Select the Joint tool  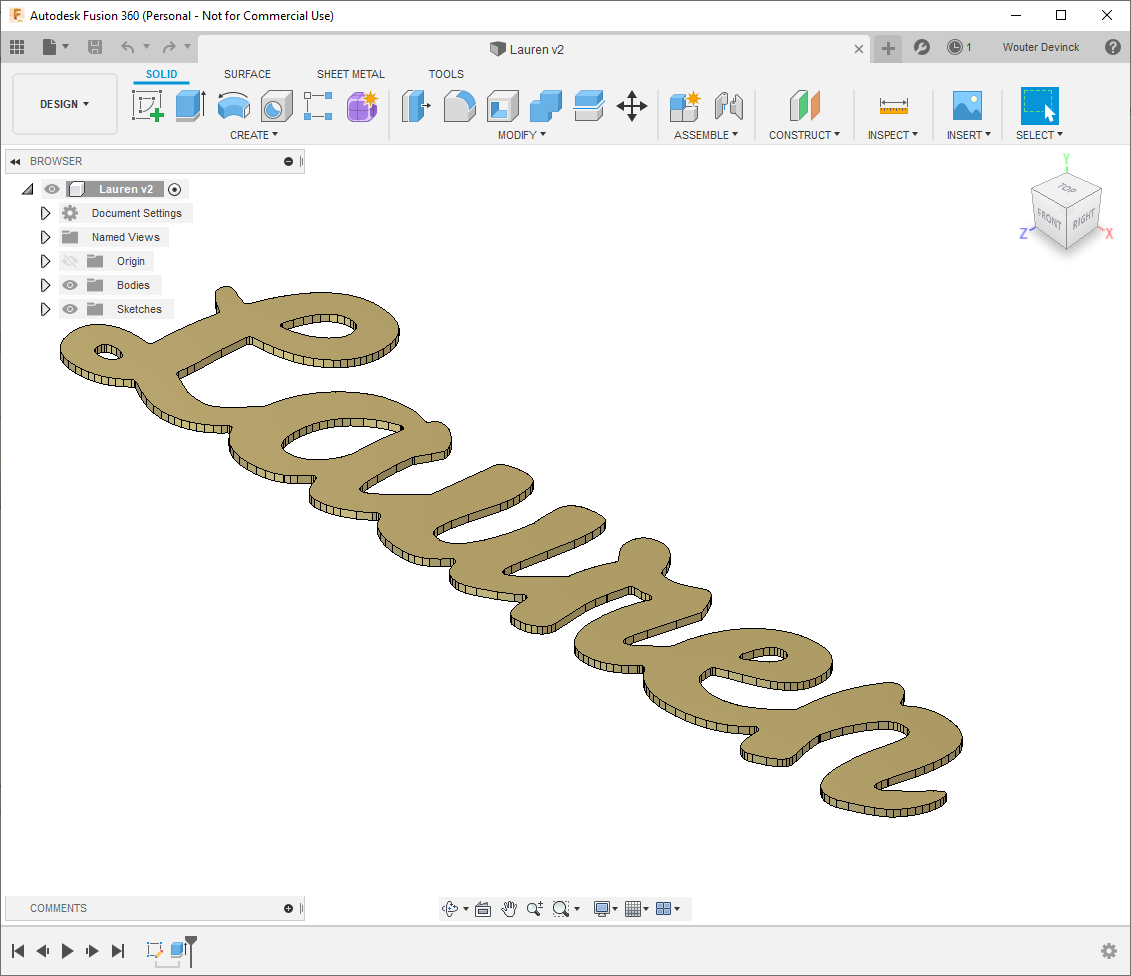[729, 106]
